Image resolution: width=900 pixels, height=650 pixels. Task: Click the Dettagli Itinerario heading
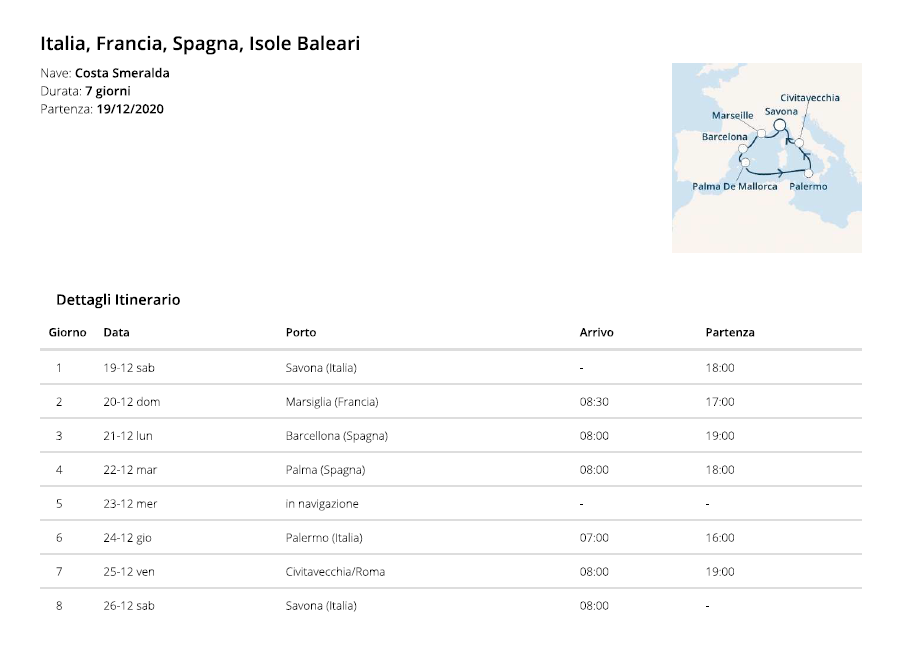(118, 300)
